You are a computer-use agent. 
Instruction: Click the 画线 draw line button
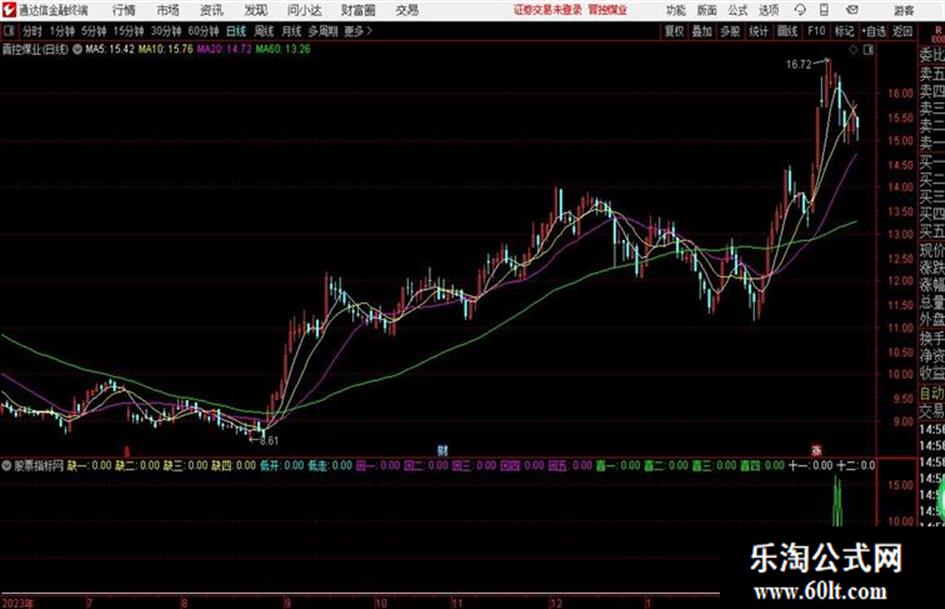(x=787, y=31)
